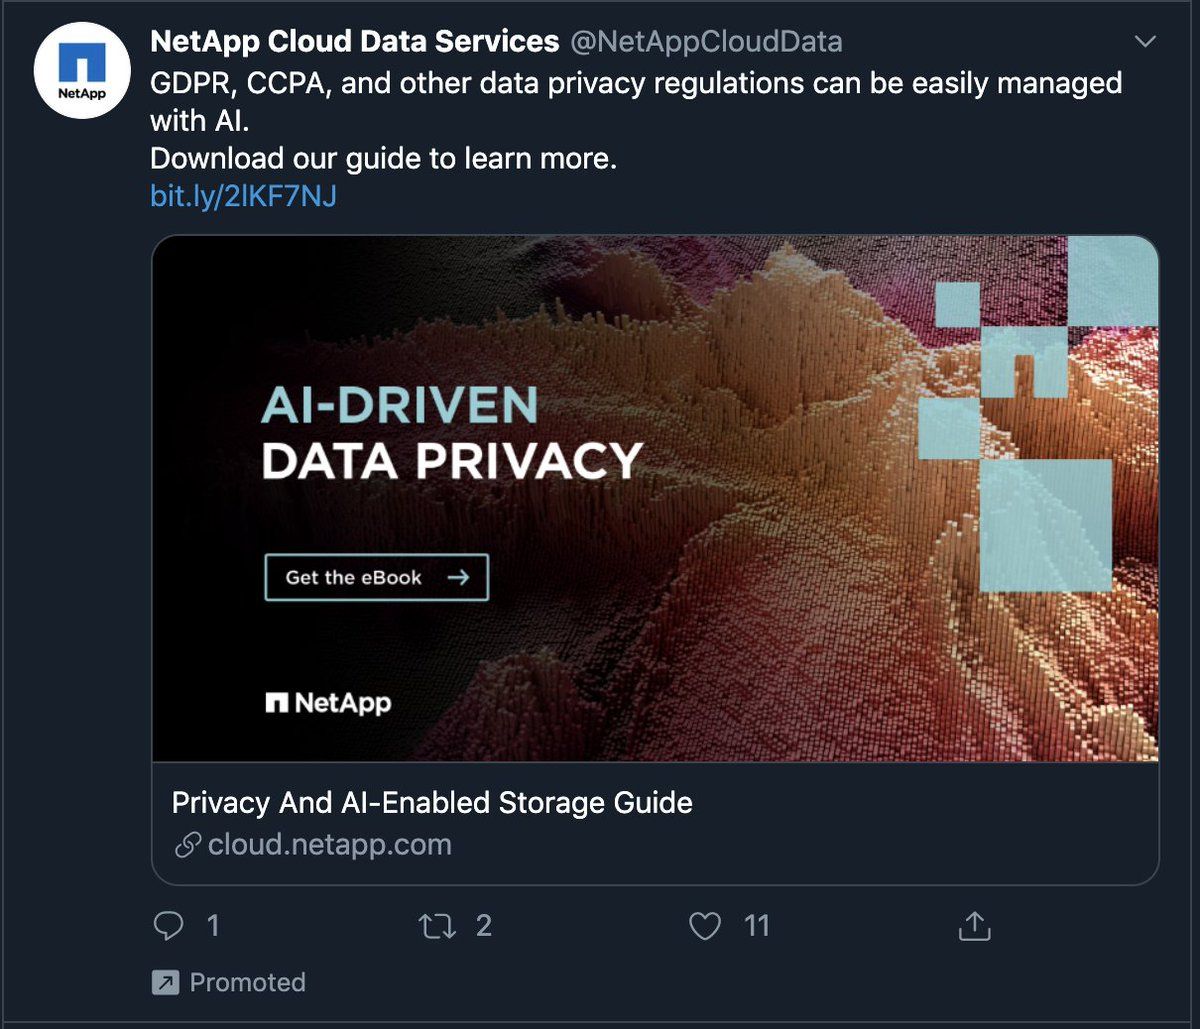The width and height of the screenshot is (1200, 1029).
Task: Open the tweet options chevron menu
Action: [1146, 42]
